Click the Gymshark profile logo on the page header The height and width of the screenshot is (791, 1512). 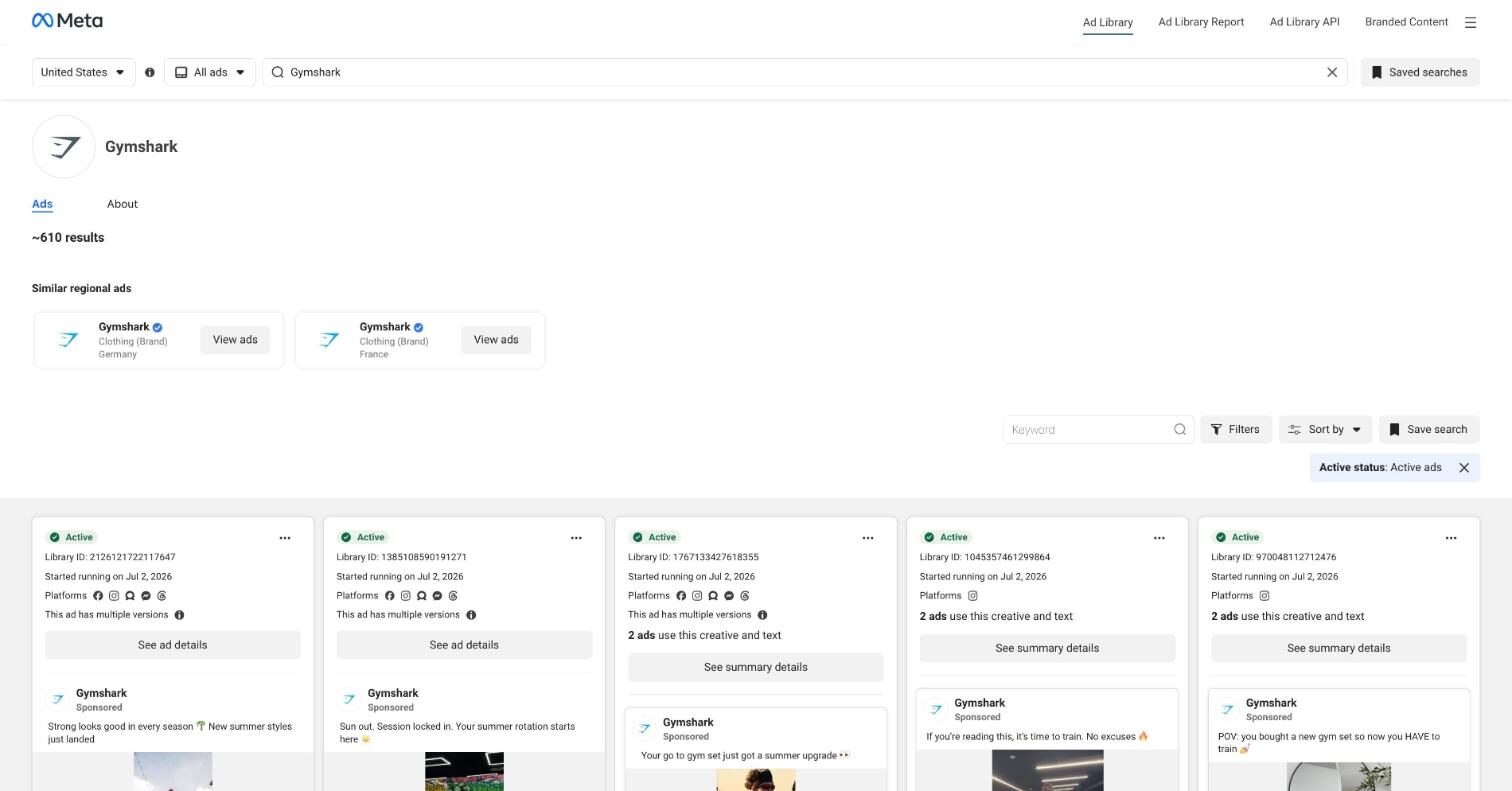(x=64, y=147)
